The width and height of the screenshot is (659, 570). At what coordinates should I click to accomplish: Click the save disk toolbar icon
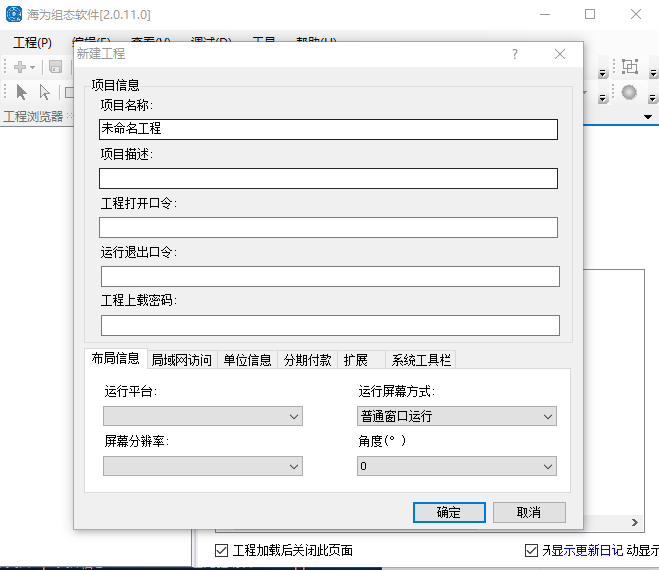55,67
